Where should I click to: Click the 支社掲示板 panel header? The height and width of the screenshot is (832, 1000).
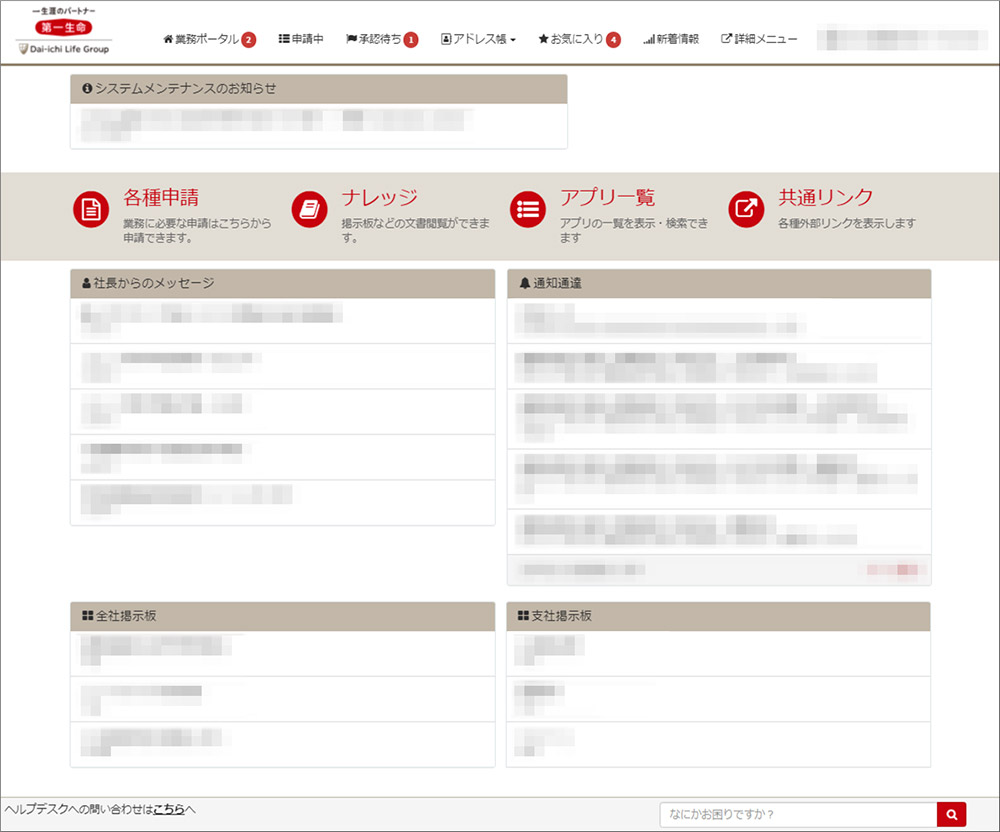(x=718, y=617)
